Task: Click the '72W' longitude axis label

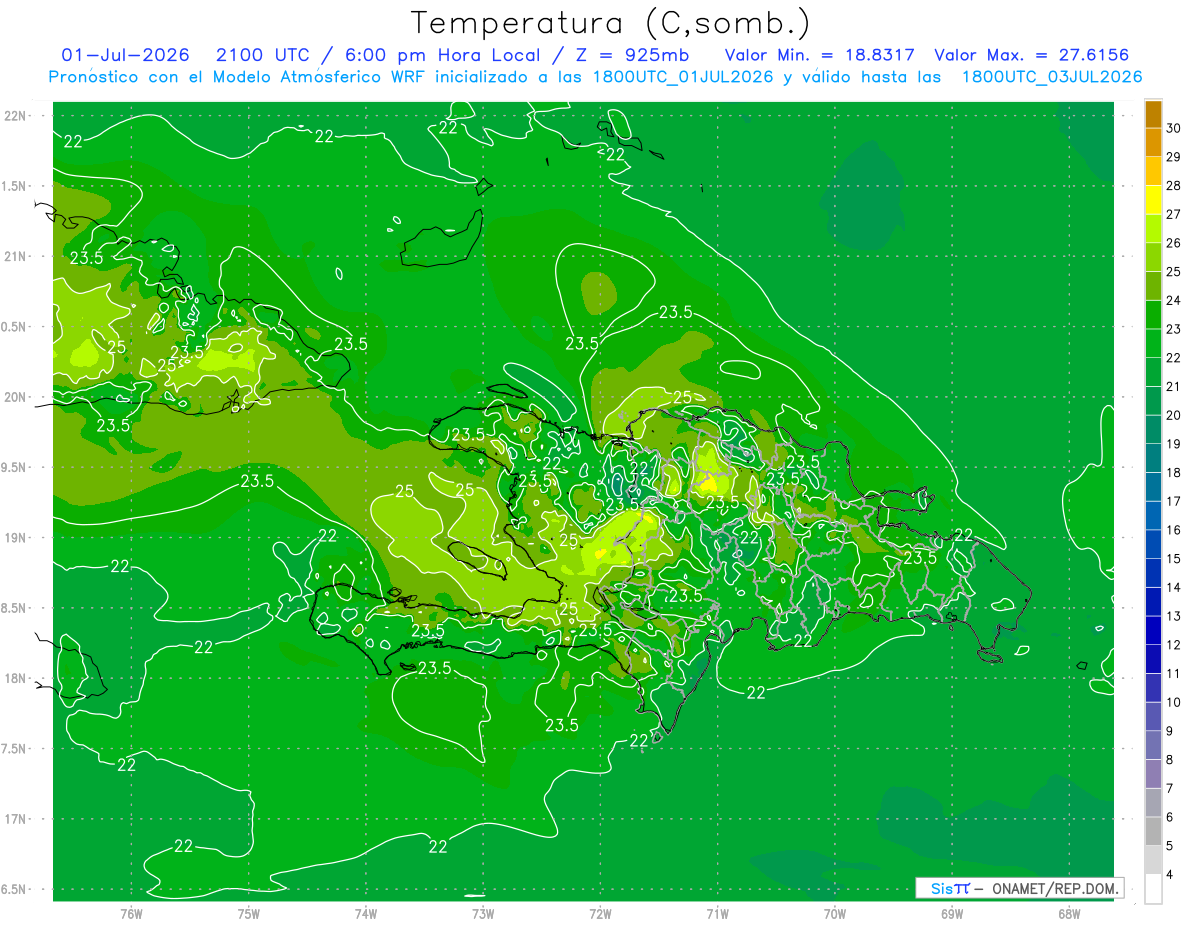Action: point(600,914)
